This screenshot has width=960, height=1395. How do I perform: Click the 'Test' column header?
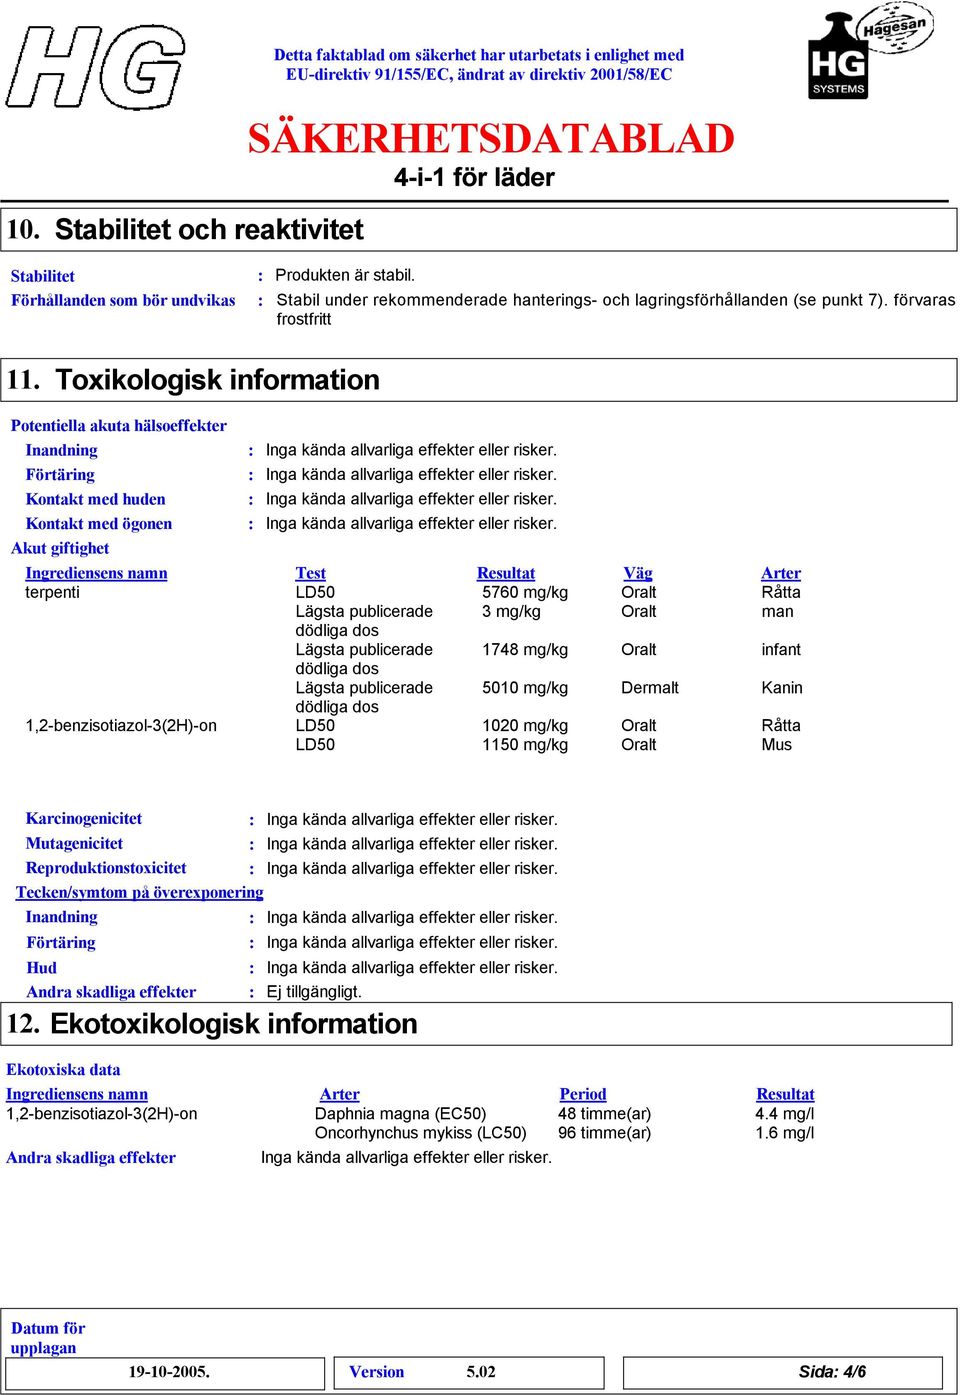tap(310, 573)
